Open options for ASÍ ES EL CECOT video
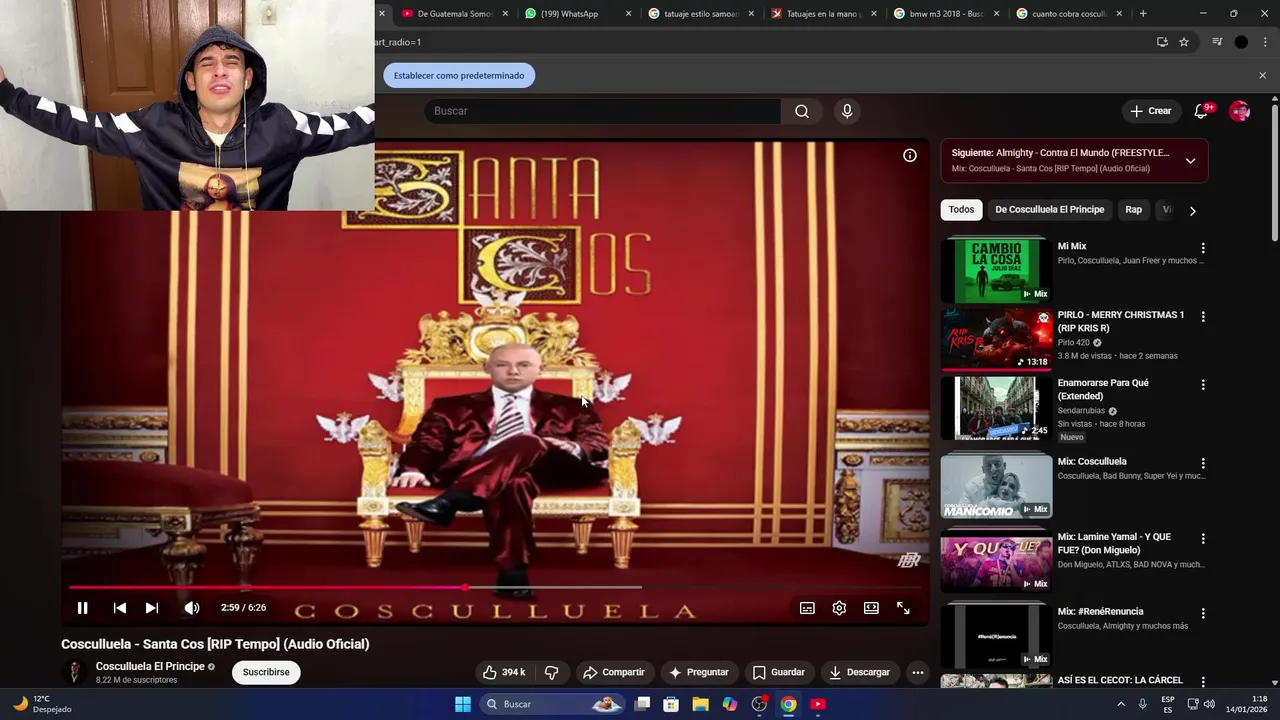 [1203, 682]
